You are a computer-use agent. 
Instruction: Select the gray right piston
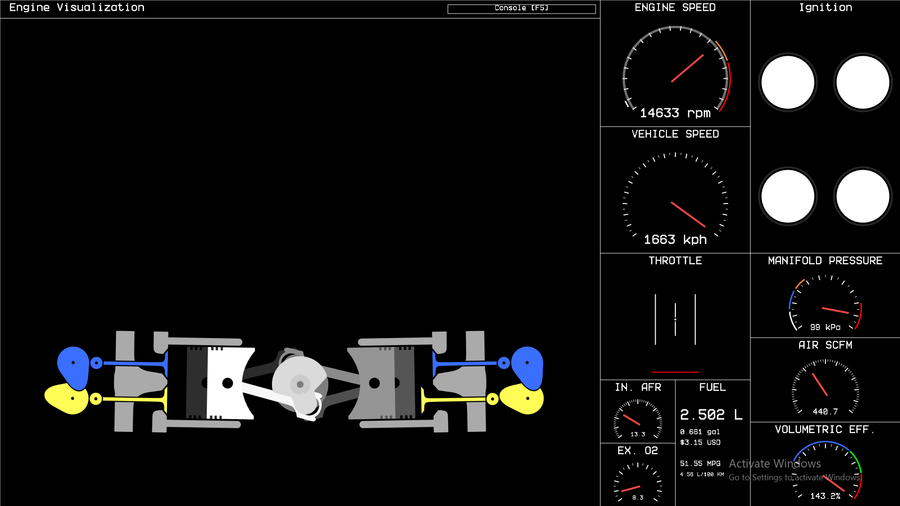370,383
